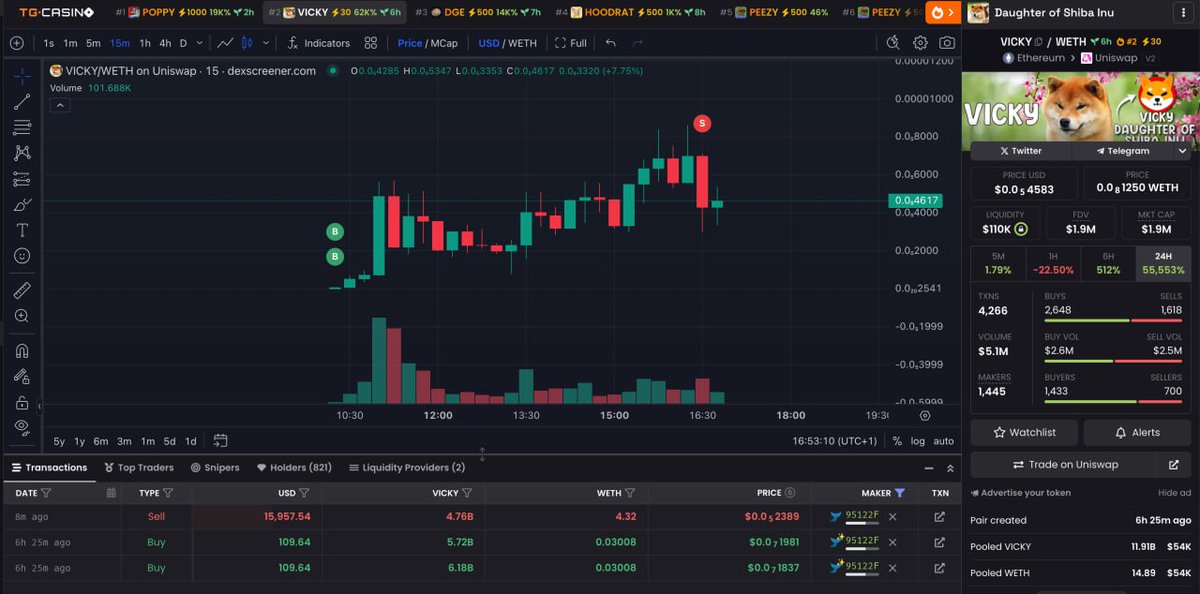The image size is (1200, 594).
Task: Toggle price column USD/WETH switch
Action: pos(790,493)
